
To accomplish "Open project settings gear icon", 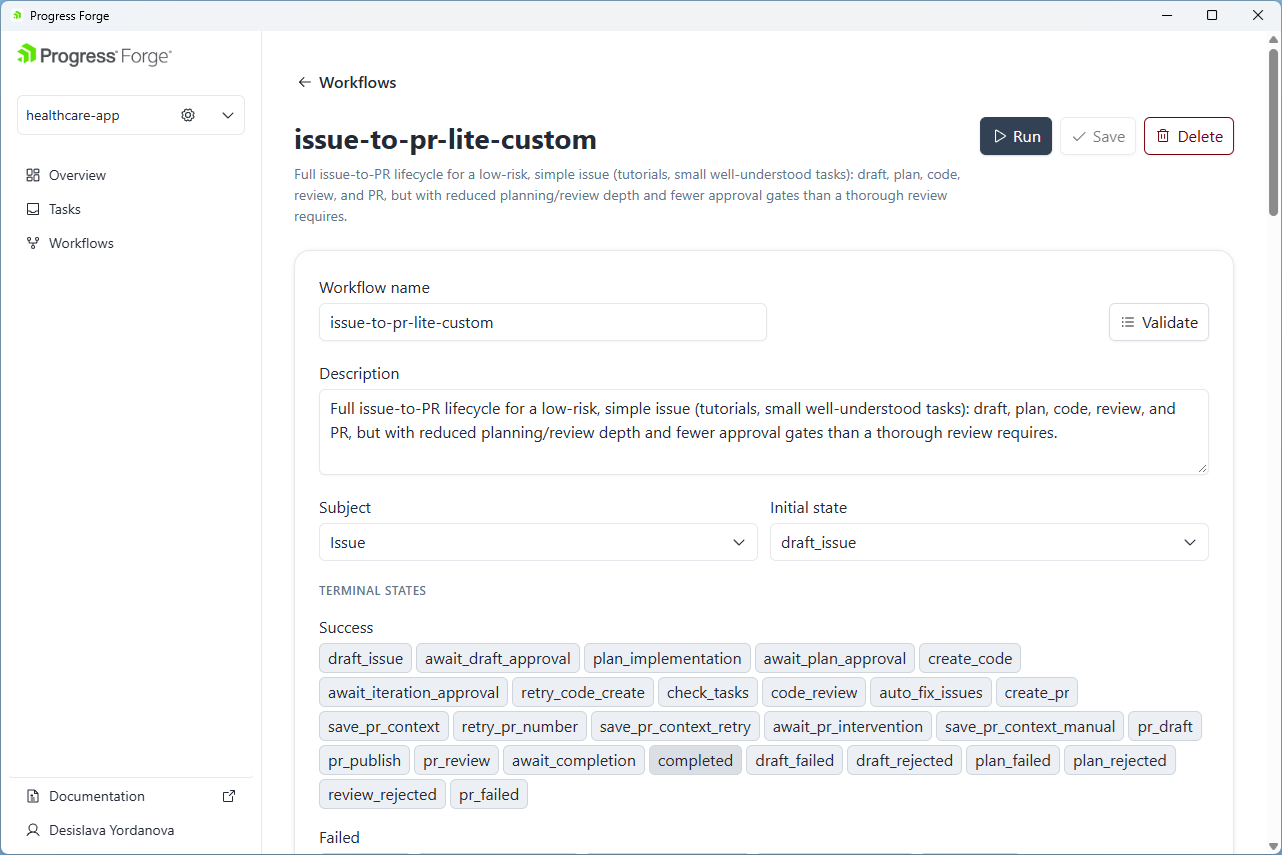I will [188, 115].
